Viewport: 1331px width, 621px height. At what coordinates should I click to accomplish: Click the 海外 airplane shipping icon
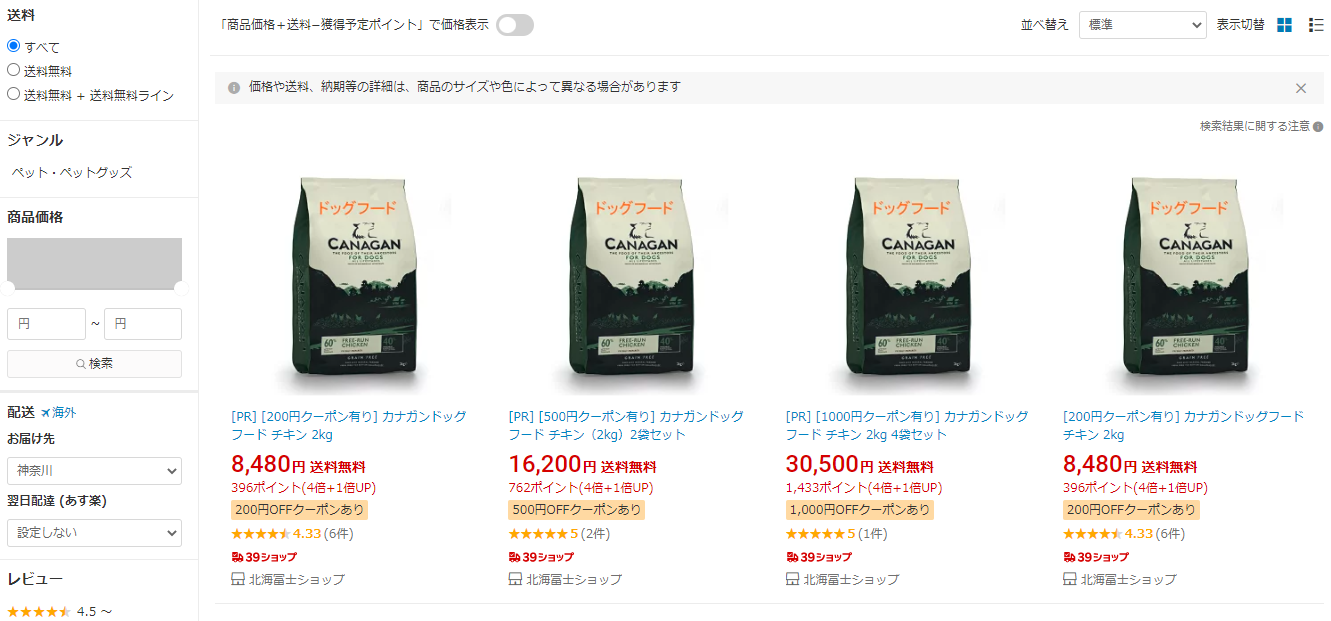coord(45,412)
